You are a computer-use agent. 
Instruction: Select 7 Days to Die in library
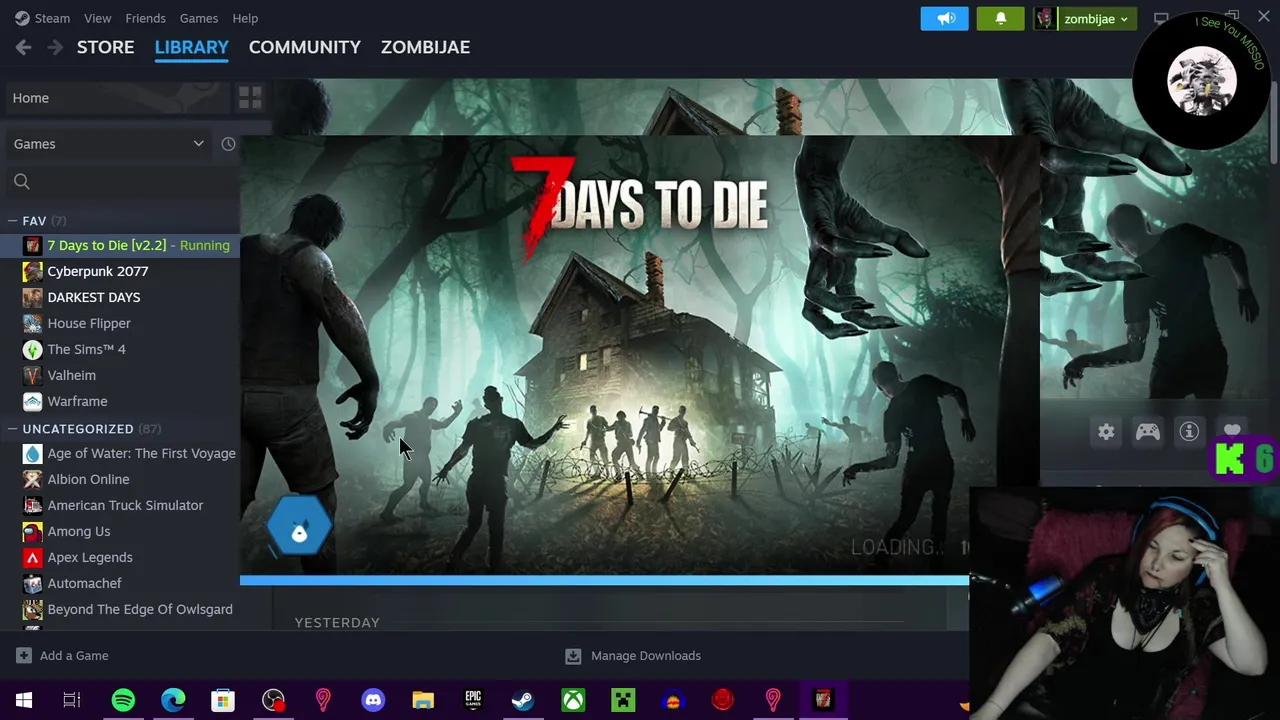tap(120, 245)
